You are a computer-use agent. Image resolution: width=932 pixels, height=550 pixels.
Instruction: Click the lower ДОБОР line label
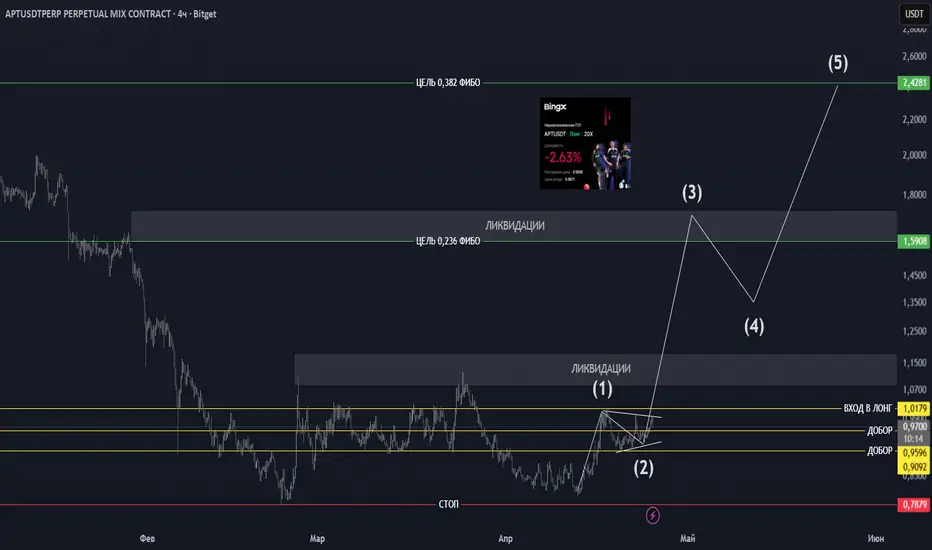[x=880, y=451]
